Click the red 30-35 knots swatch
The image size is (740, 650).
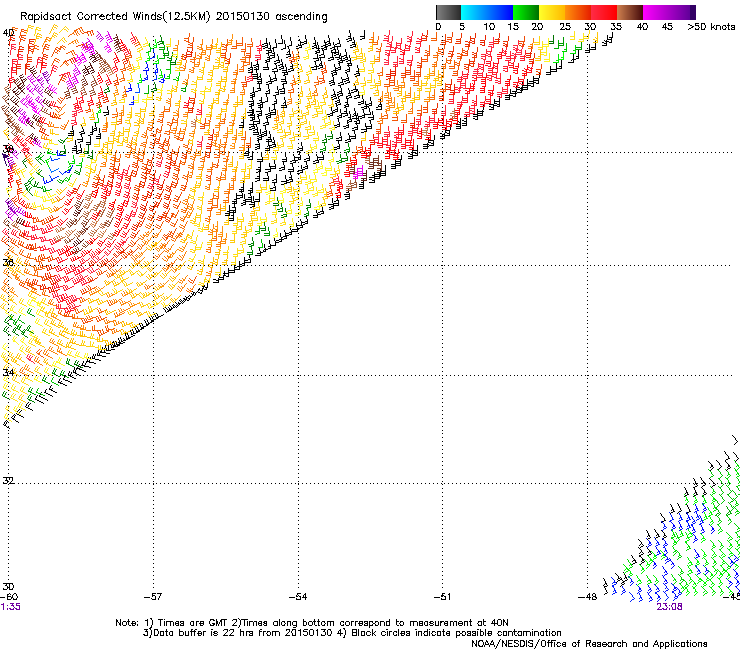[604, 12]
